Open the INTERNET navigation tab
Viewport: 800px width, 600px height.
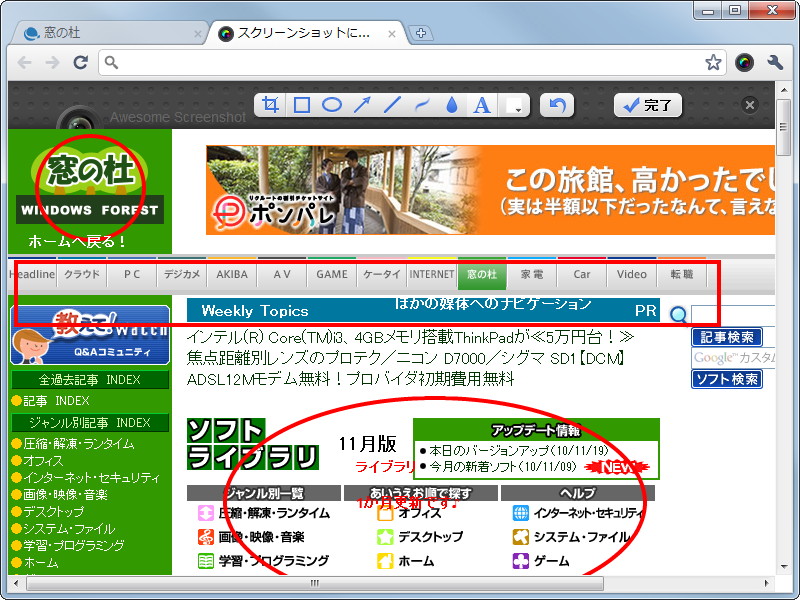pyautogui.click(x=432, y=274)
